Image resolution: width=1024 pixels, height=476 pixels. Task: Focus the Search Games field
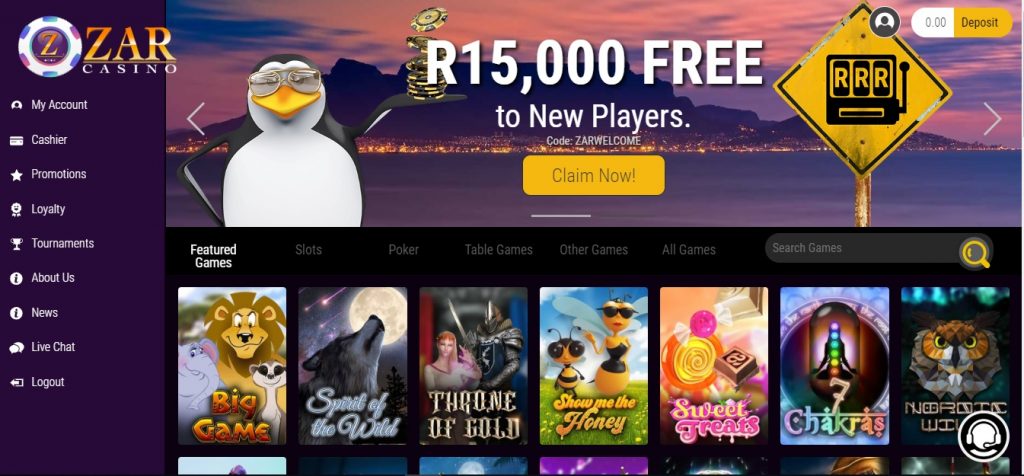(862, 248)
